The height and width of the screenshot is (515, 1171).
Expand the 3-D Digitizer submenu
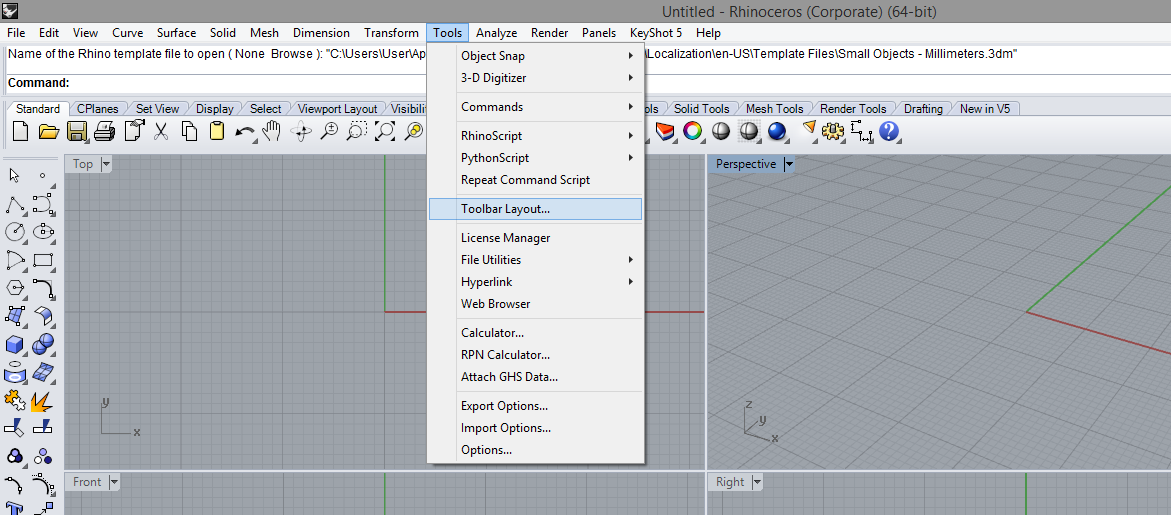click(535, 78)
